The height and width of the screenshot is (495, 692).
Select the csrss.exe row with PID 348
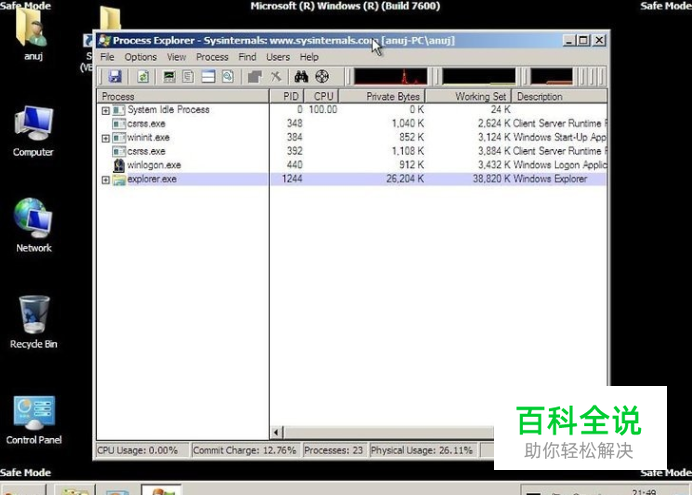point(352,124)
